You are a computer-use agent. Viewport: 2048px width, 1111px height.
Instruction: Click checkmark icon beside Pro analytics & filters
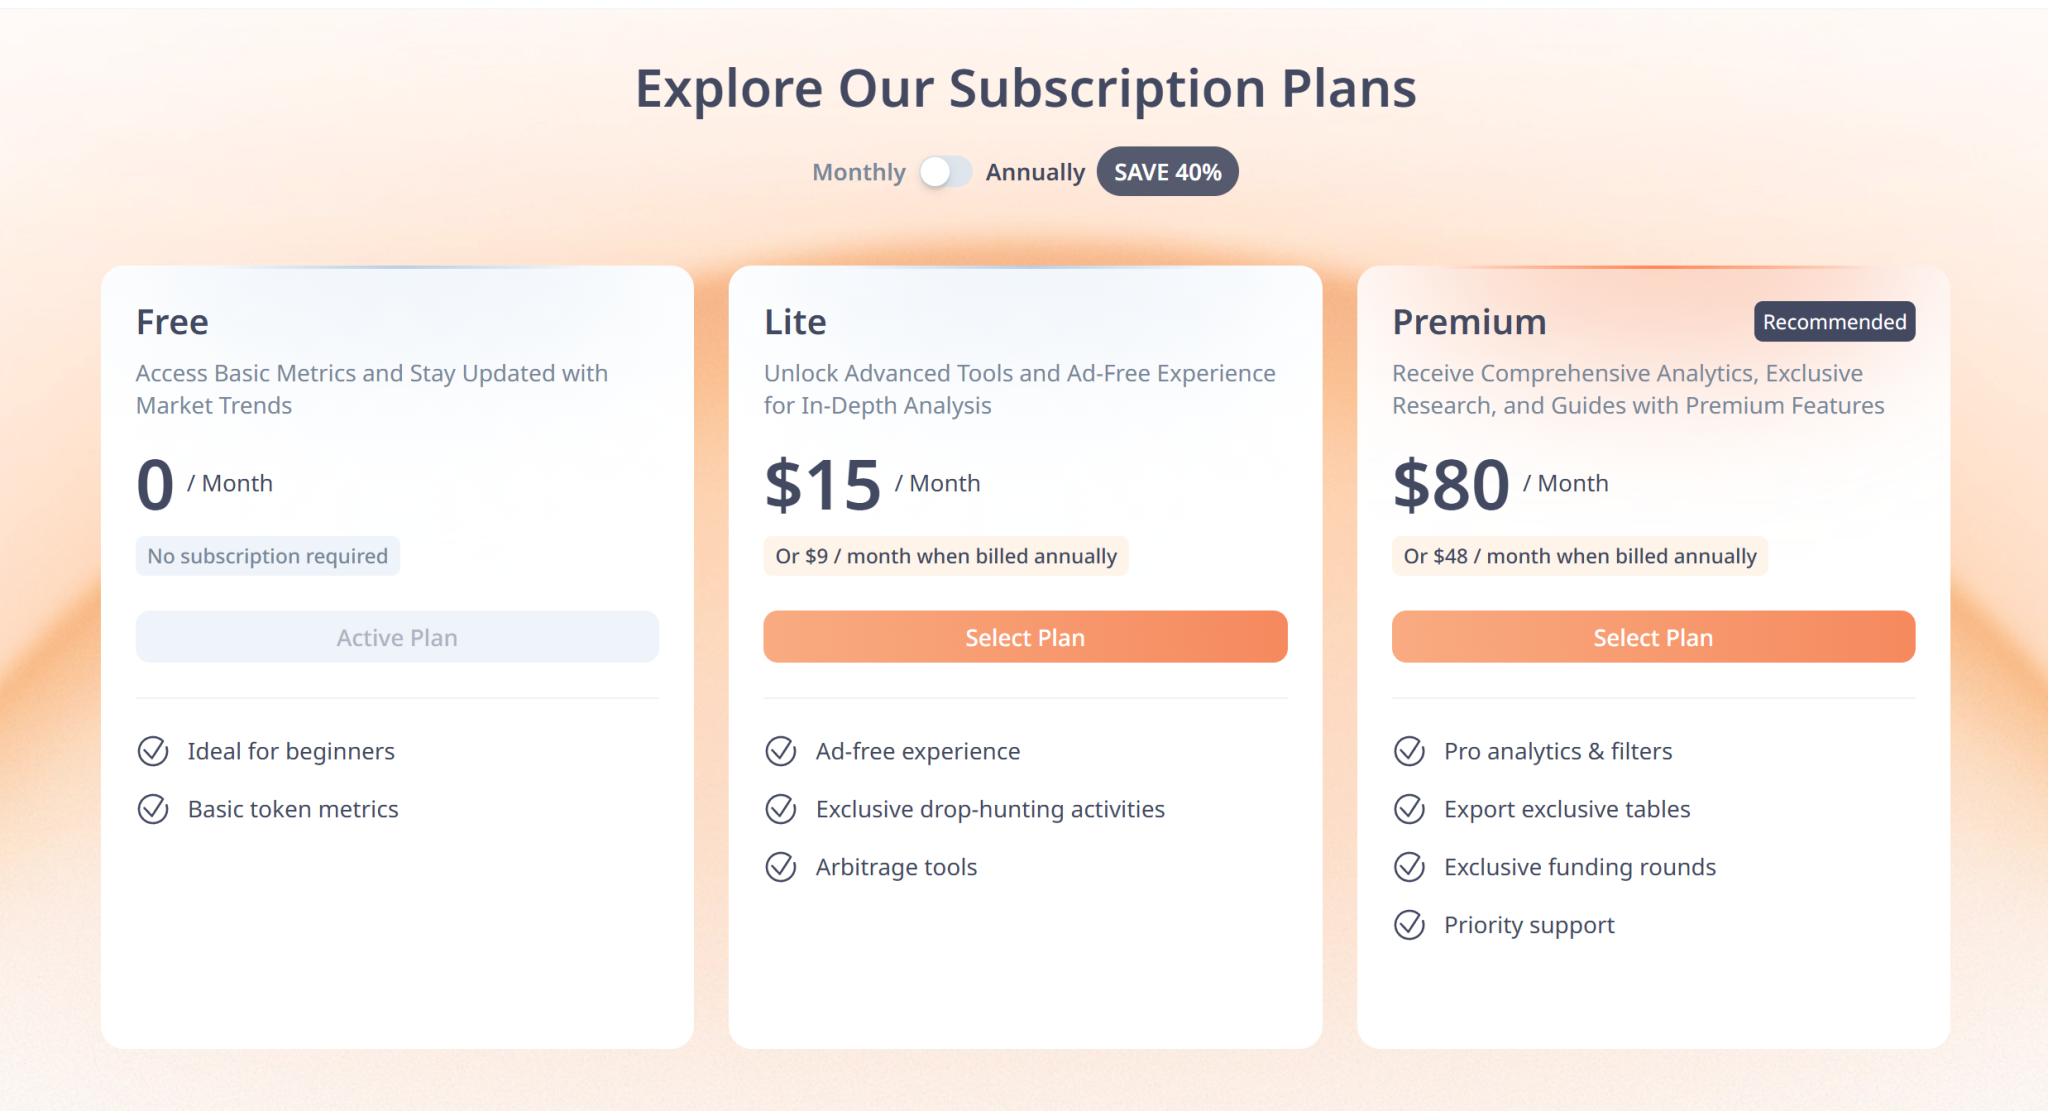(1409, 751)
